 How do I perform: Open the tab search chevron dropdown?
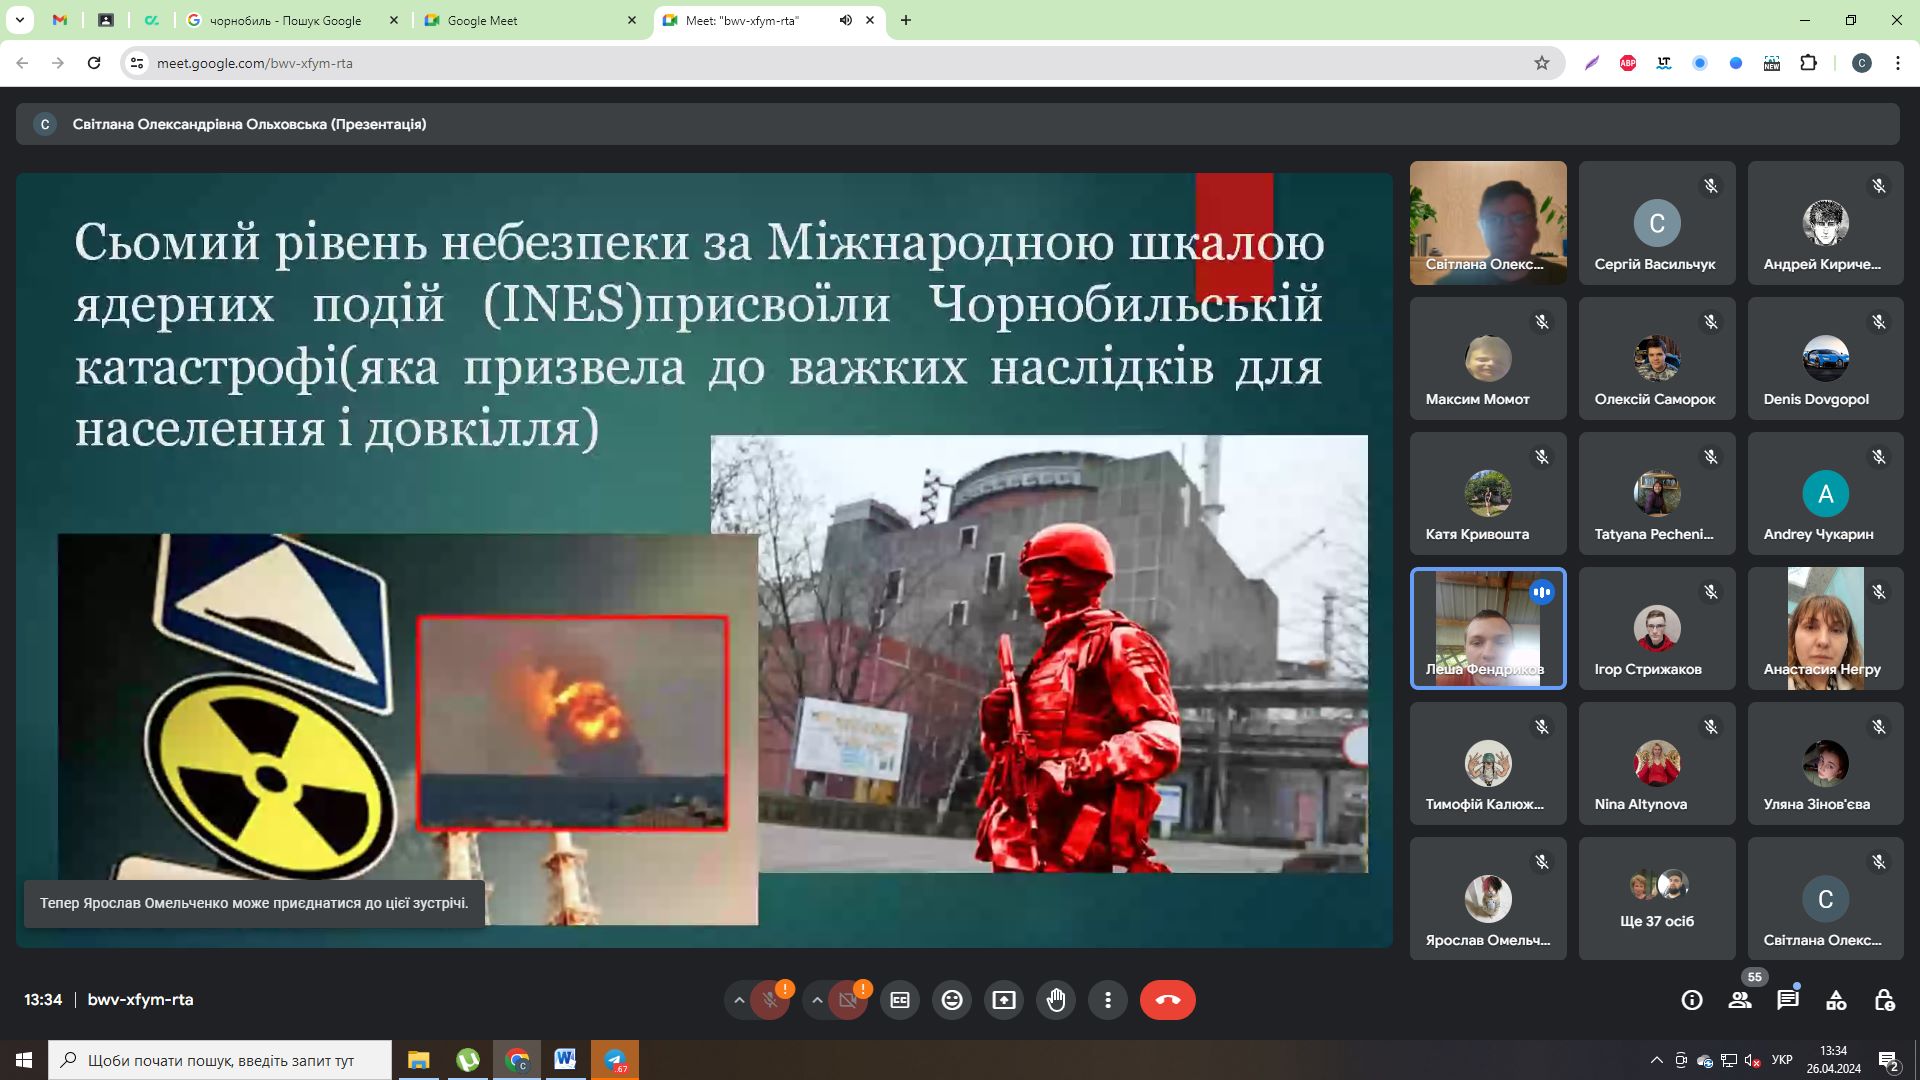(x=19, y=20)
